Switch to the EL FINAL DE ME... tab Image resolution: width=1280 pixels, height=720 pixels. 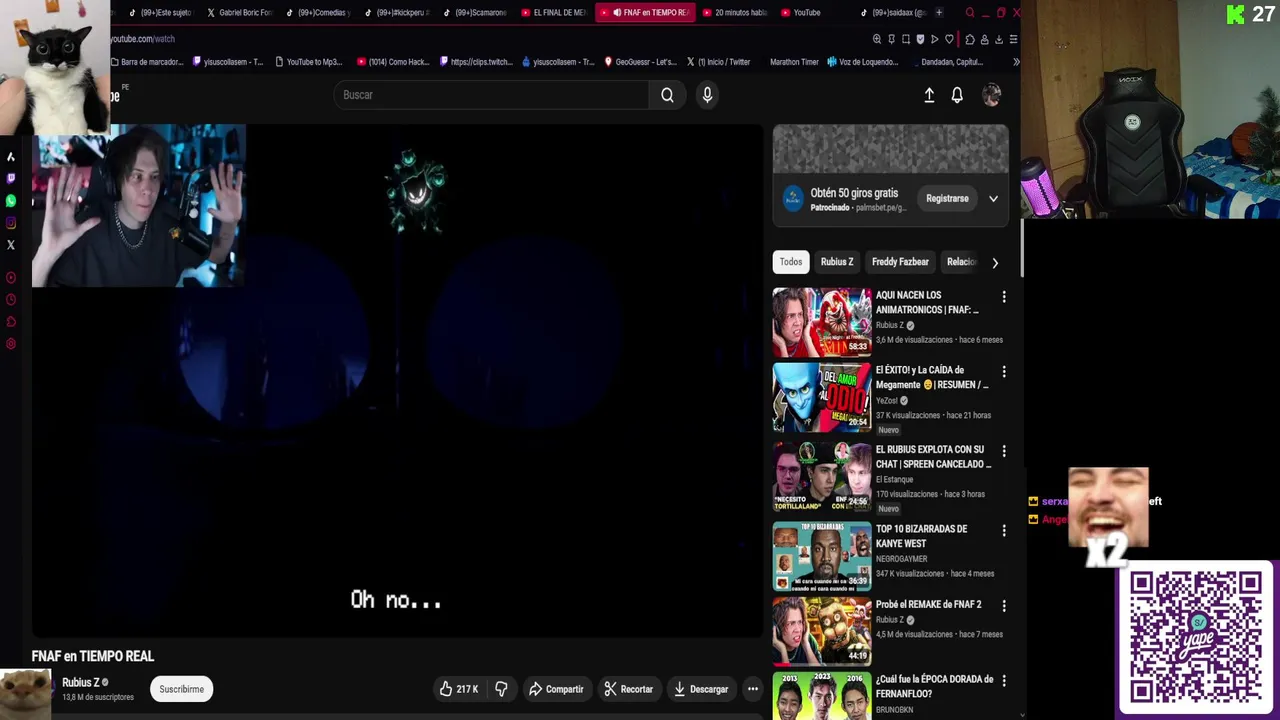click(553, 13)
